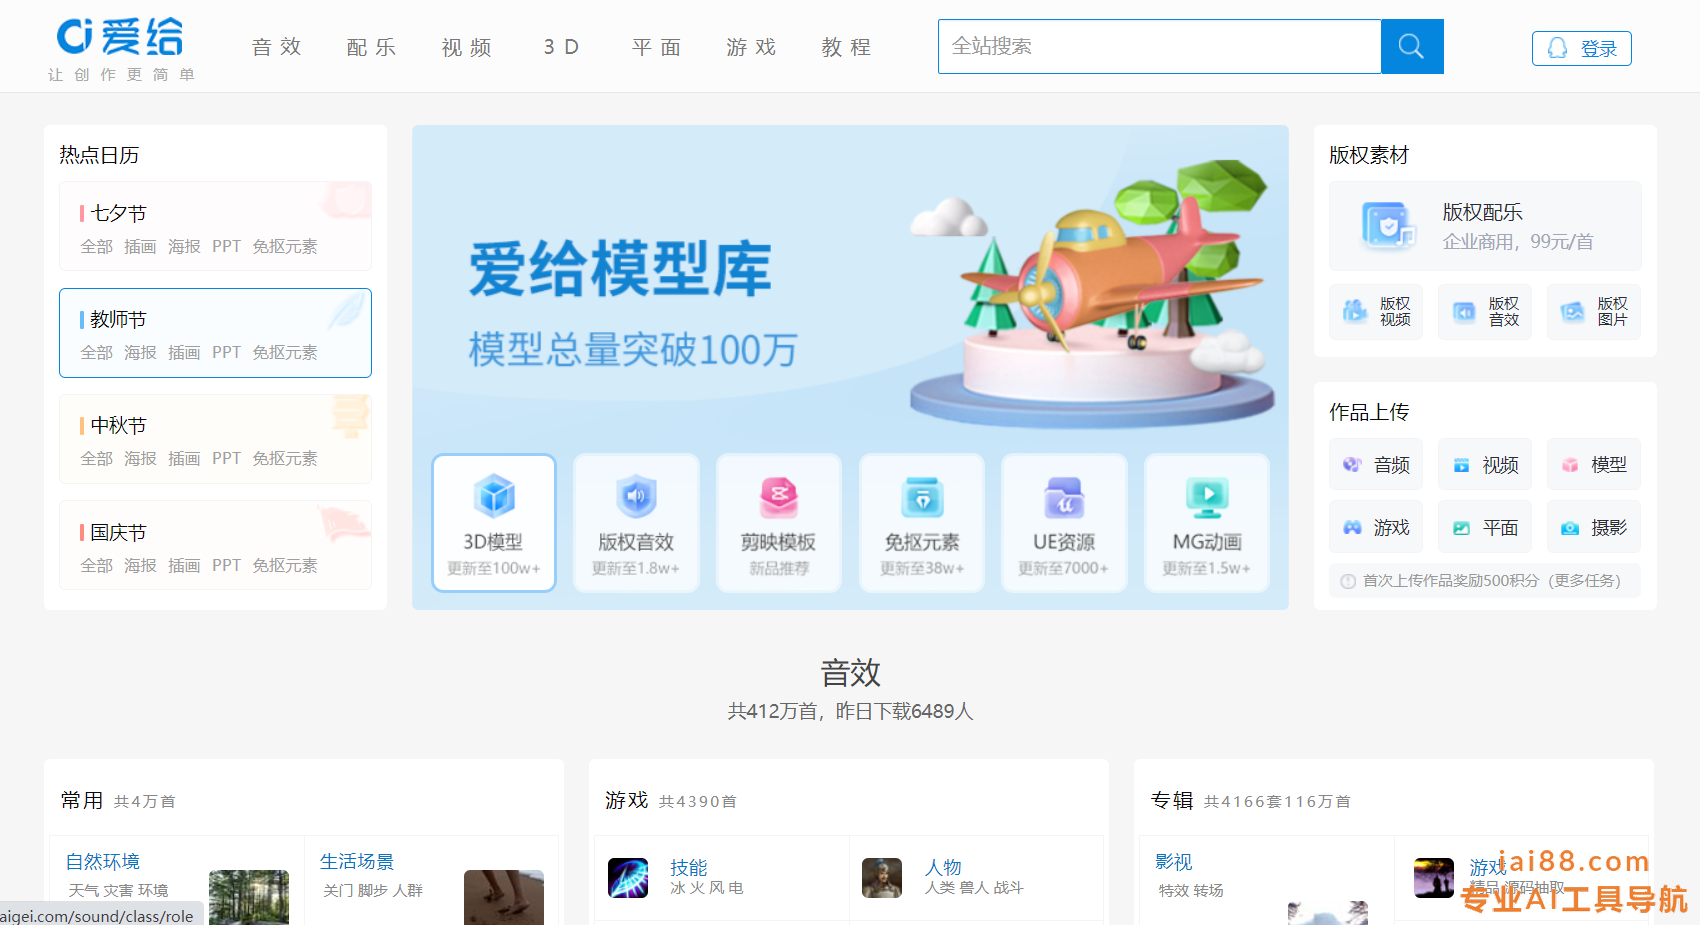
Task: Open the 教程 navigation menu
Action: 847,47
